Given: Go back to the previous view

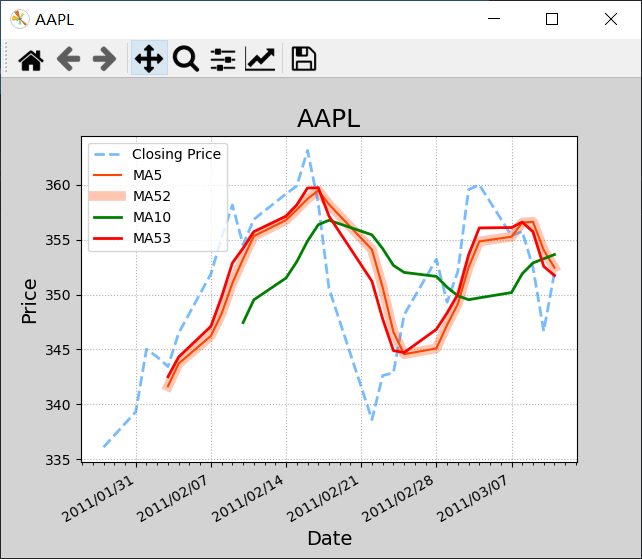Looking at the screenshot, I should tap(68, 59).
